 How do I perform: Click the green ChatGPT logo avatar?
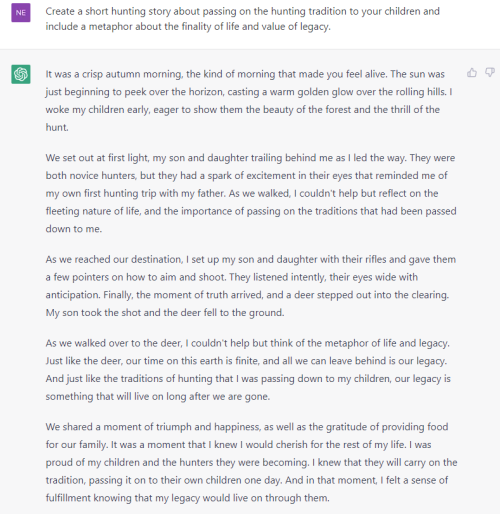click(x=21, y=74)
